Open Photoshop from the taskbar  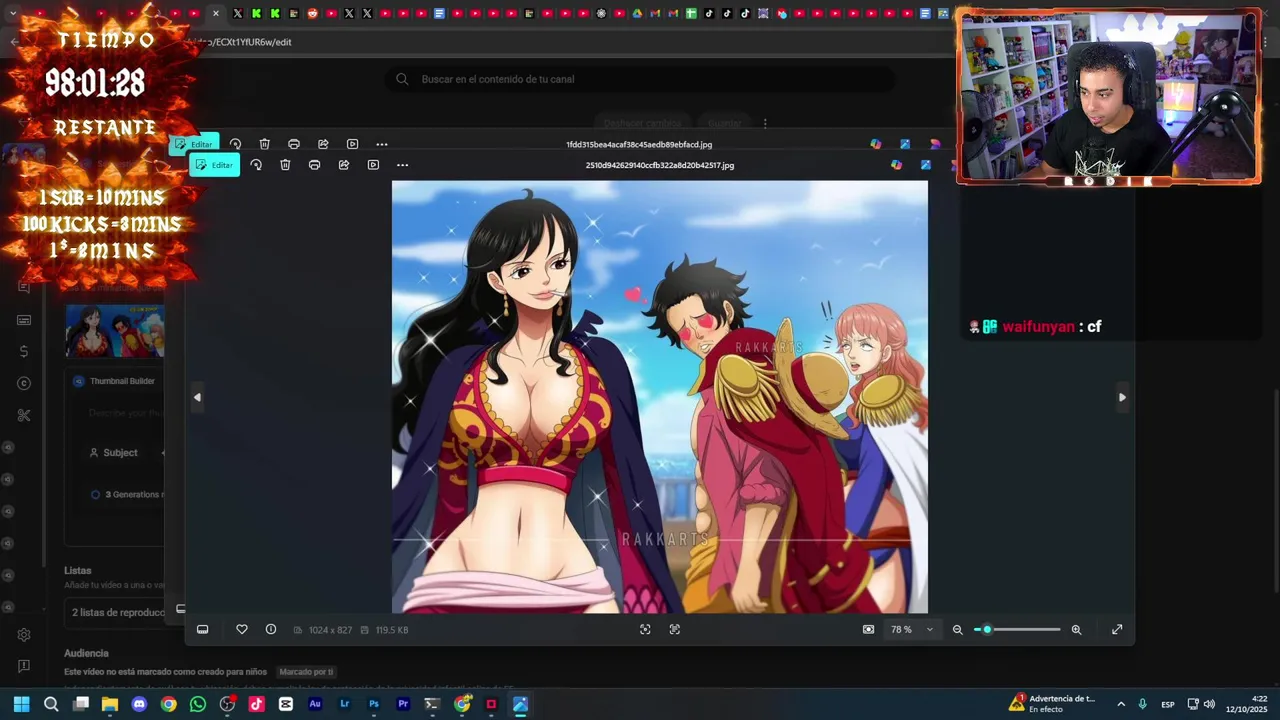coord(374,704)
